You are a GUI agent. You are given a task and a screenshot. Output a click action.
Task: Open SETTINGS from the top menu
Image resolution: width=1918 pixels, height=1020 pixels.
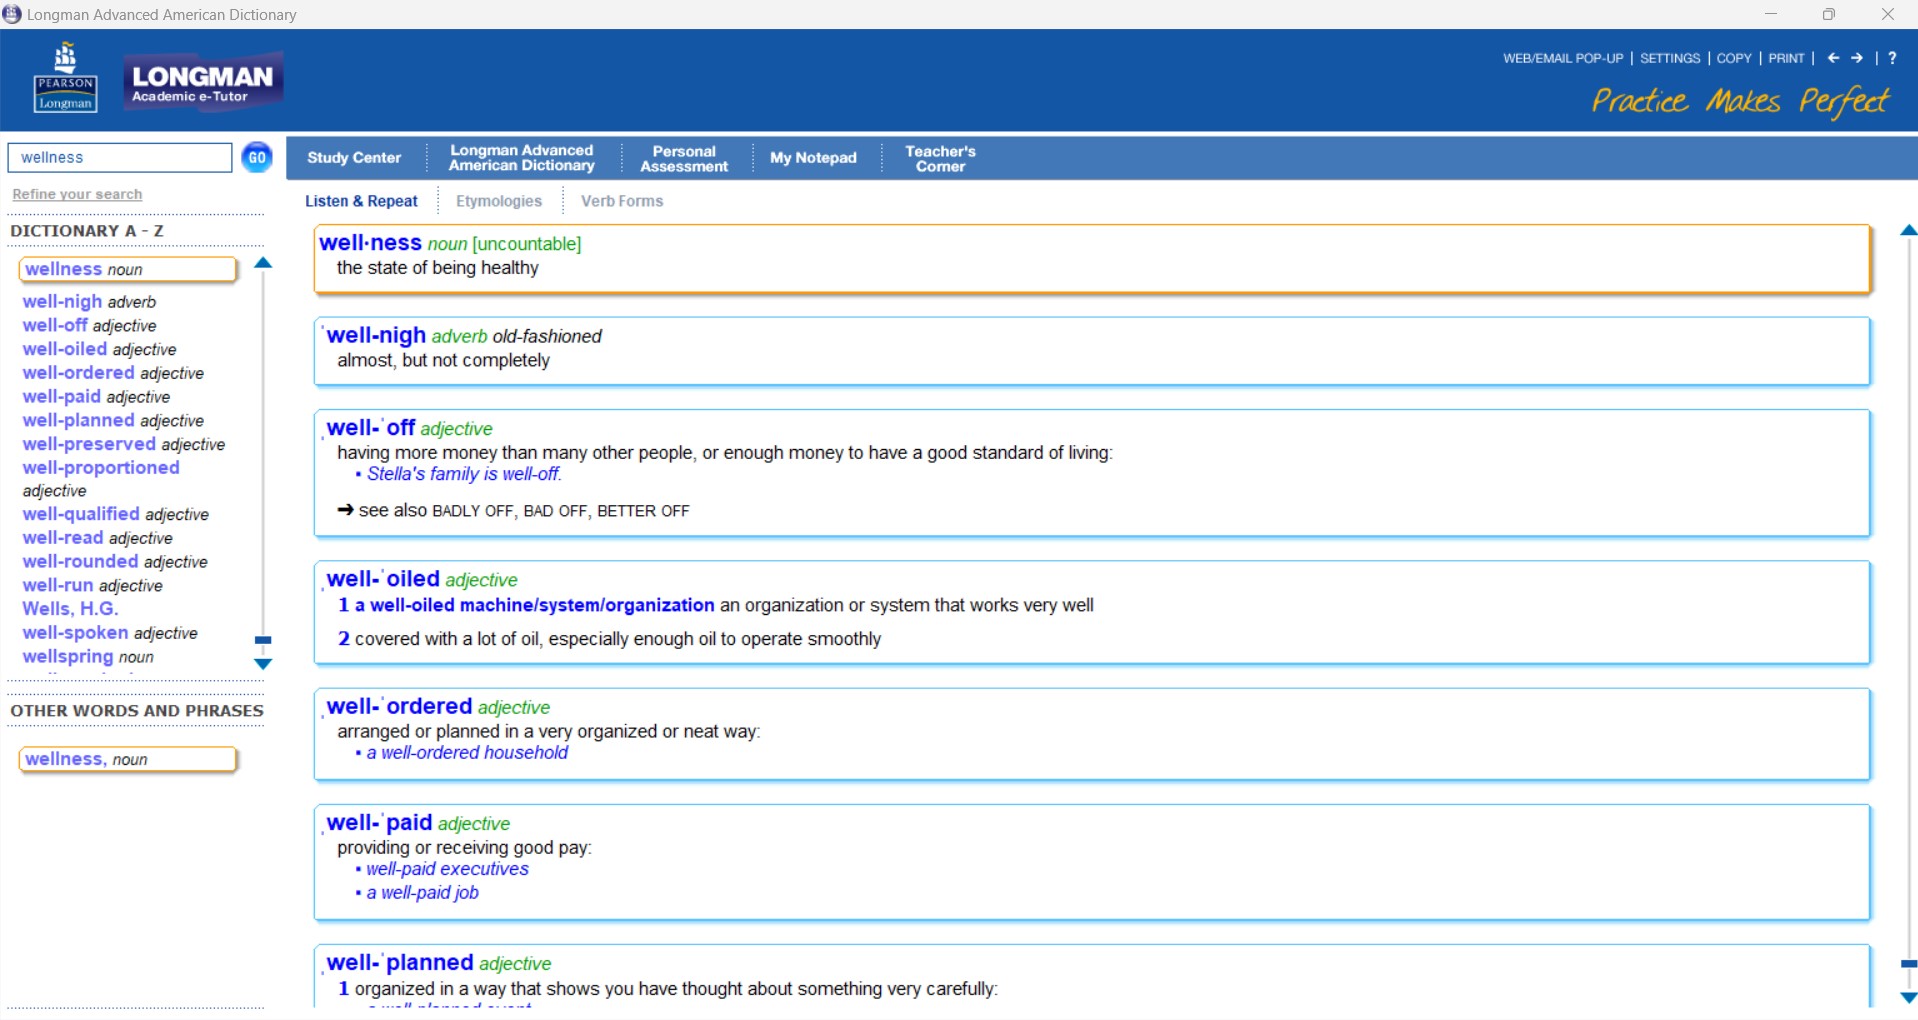[x=1670, y=58]
